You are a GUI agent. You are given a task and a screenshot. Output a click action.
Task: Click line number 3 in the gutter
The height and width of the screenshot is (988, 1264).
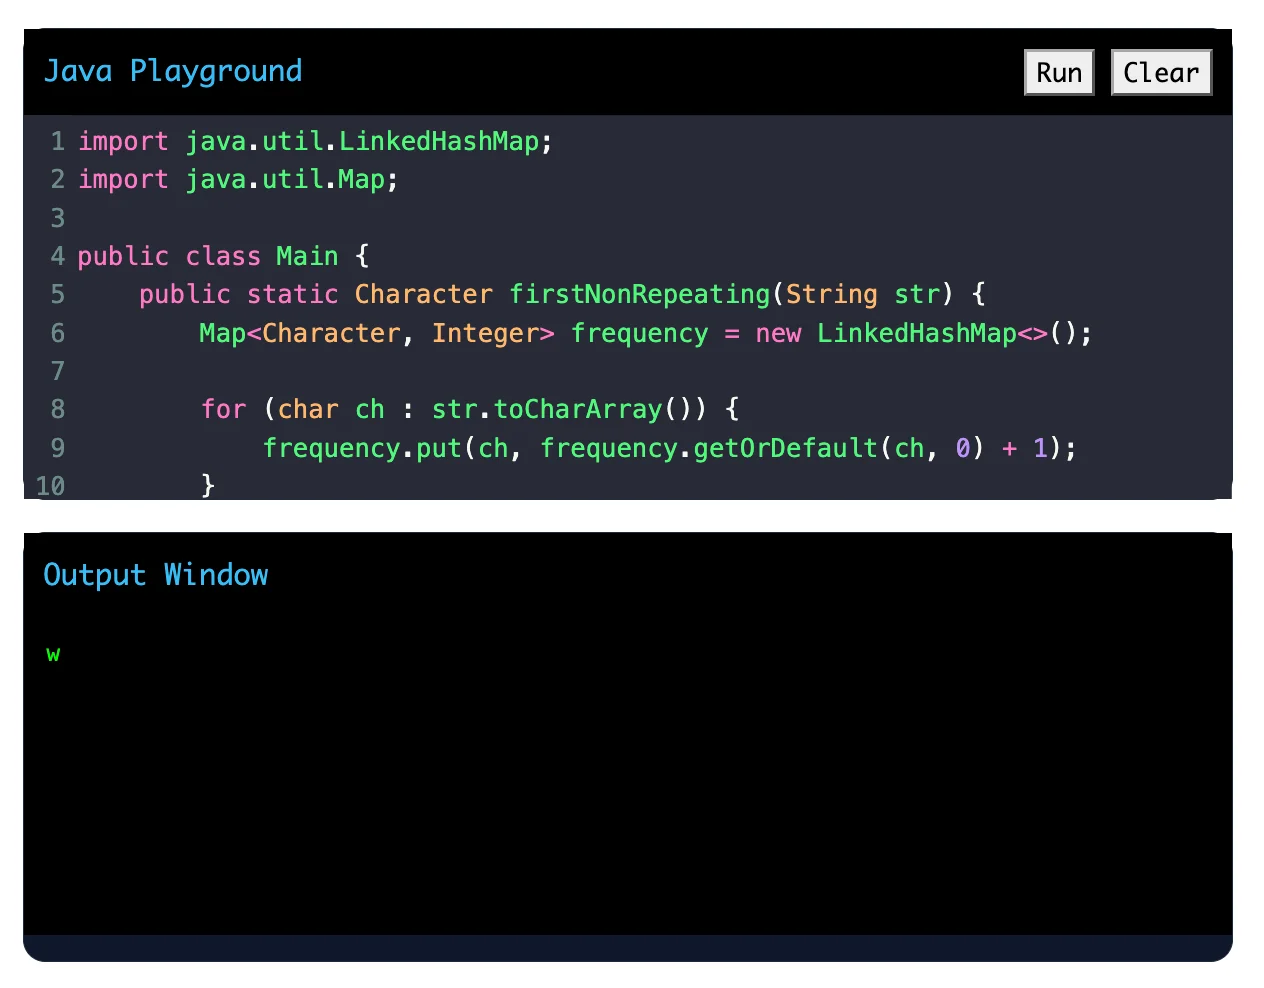click(x=57, y=218)
